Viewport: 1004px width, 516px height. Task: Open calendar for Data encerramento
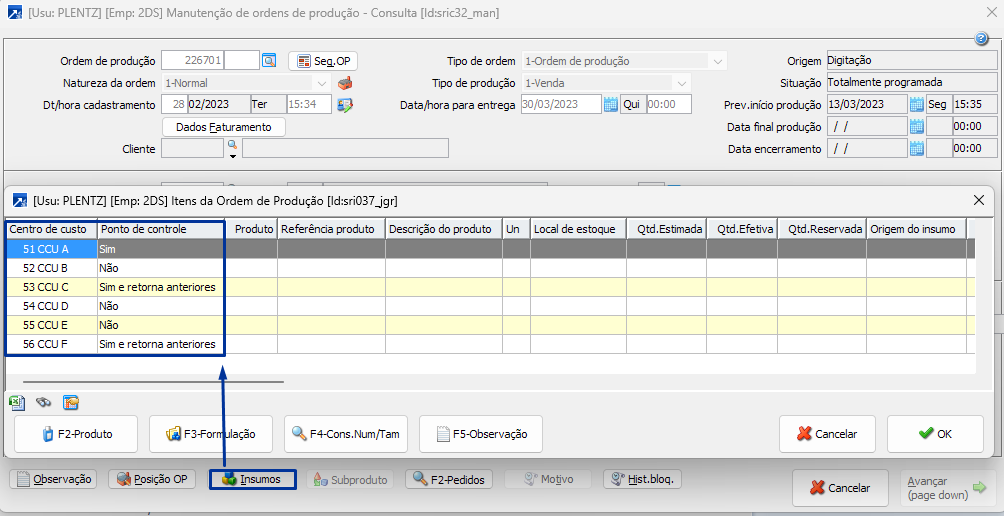click(916, 149)
